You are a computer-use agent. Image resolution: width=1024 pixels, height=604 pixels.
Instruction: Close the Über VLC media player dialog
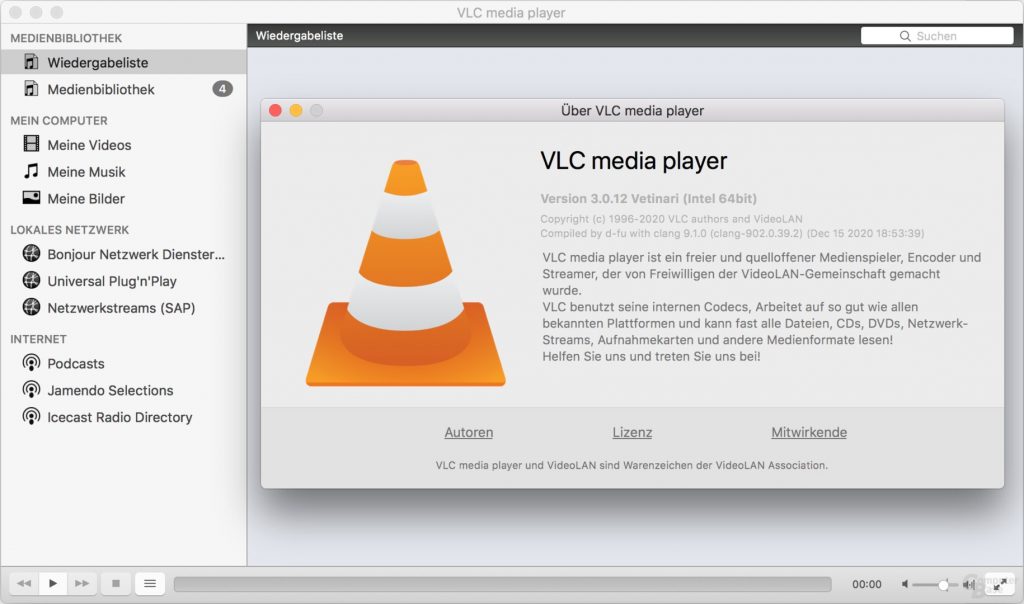point(275,110)
